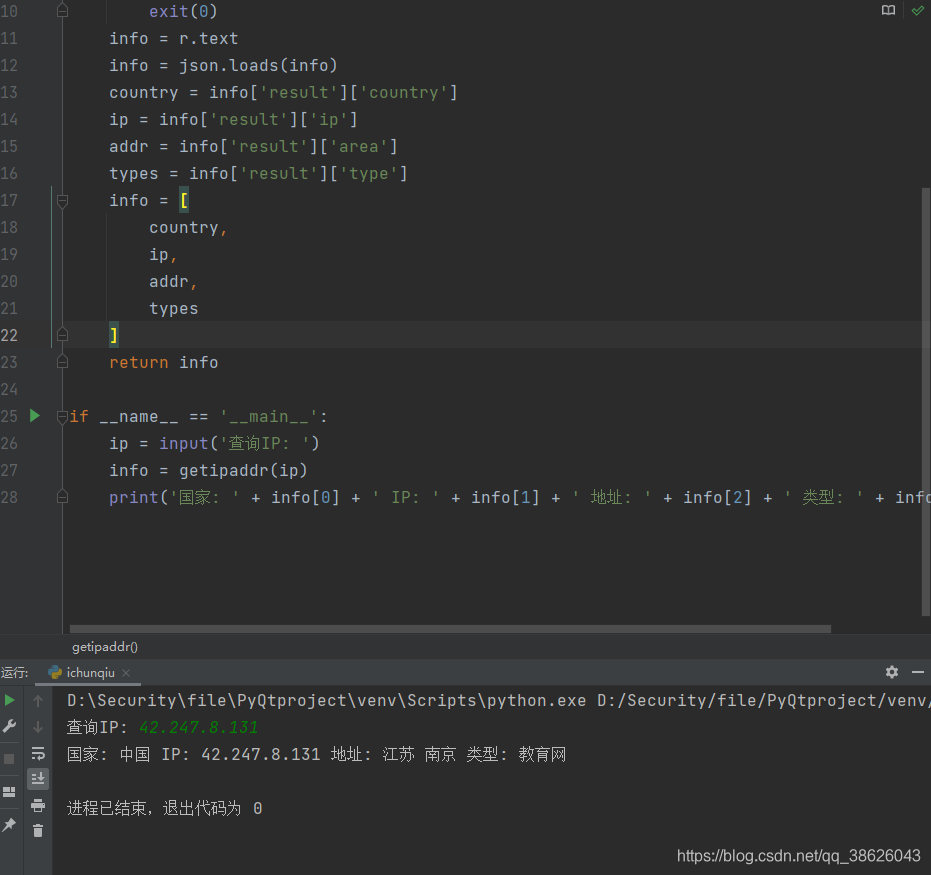Clear console with trash icon

(x=38, y=830)
